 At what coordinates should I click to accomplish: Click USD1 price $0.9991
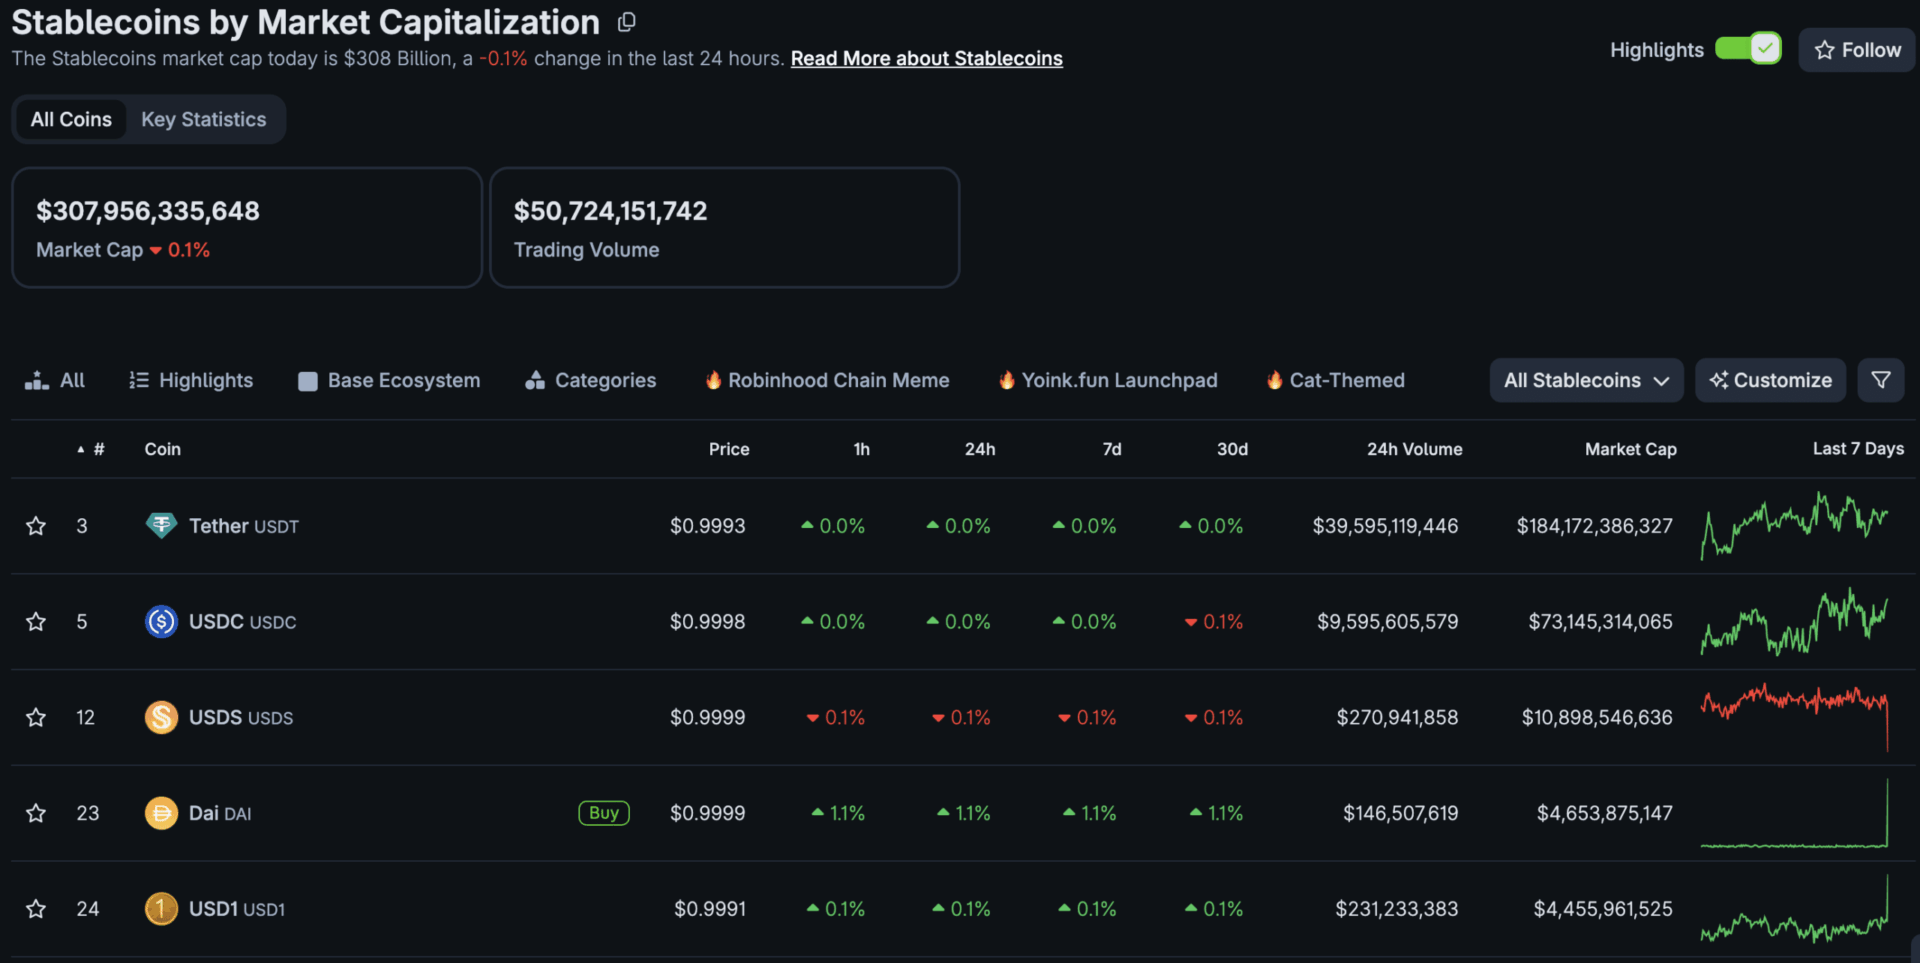tap(709, 909)
